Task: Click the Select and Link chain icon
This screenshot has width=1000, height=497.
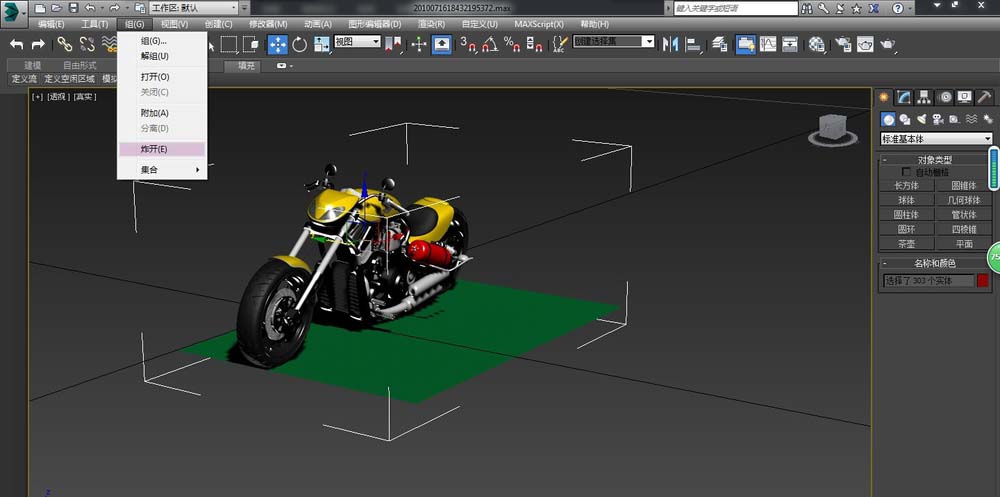Action: coord(64,44)
